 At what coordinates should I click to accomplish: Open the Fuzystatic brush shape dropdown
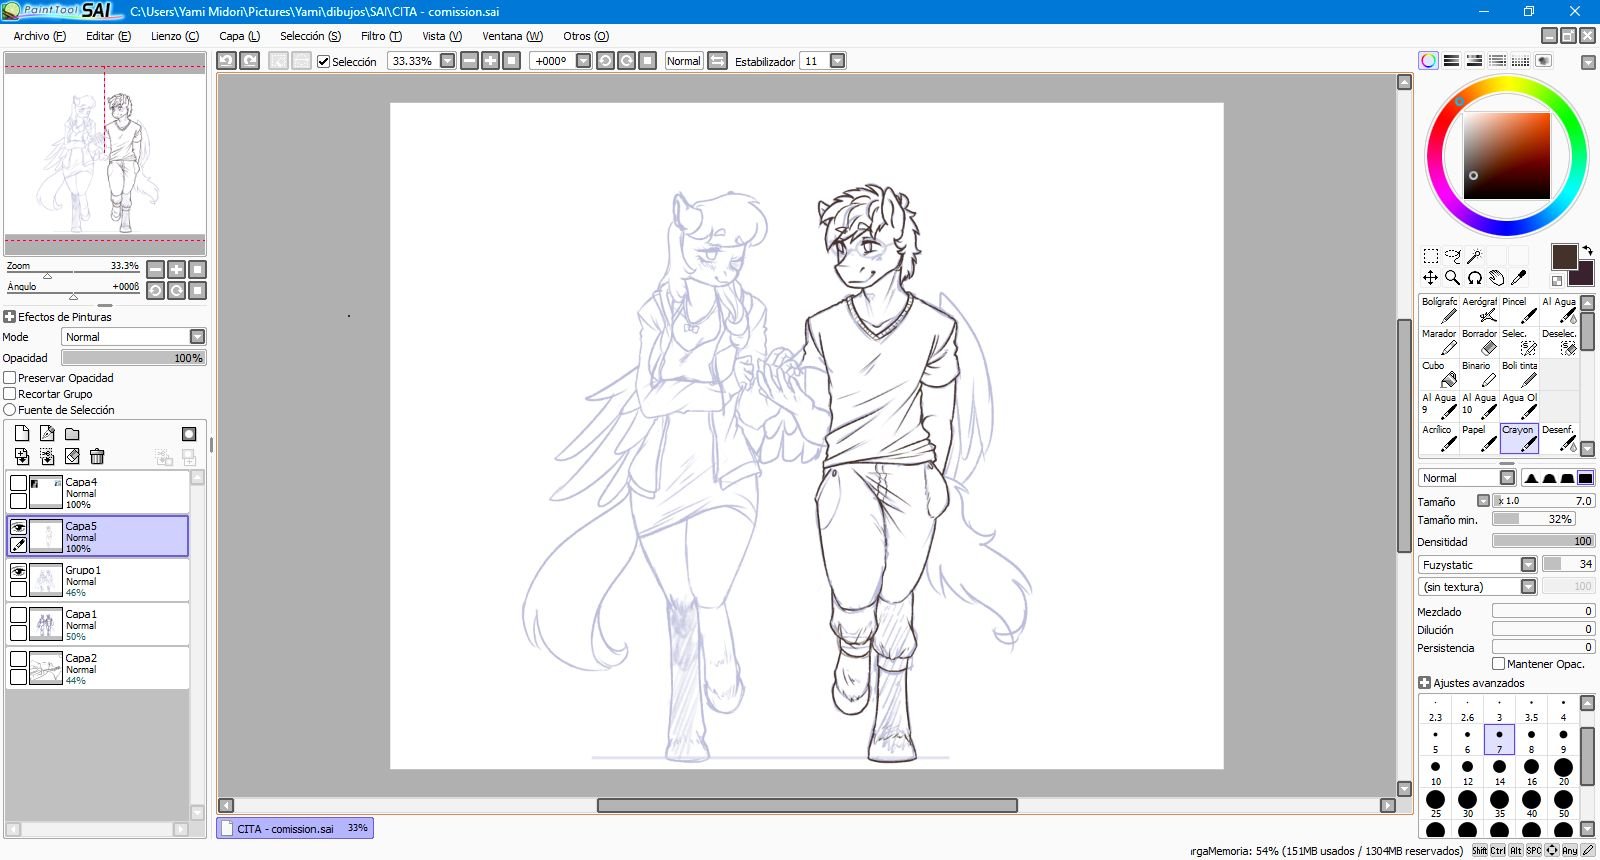(1528, 565)
